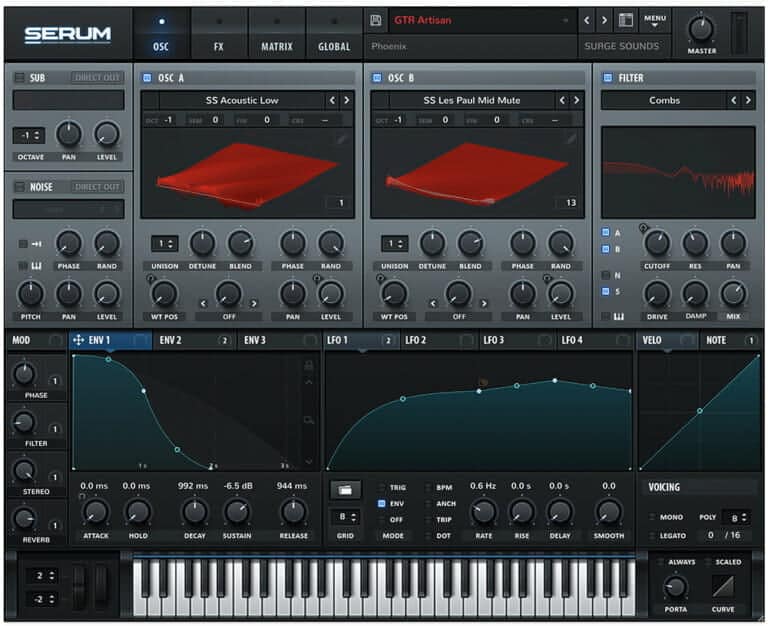Viewport: 768px width, 626px height.
Task: Toggle noise one-shot arrow icon
Action: pyautogui.click(x=36, y=244)
